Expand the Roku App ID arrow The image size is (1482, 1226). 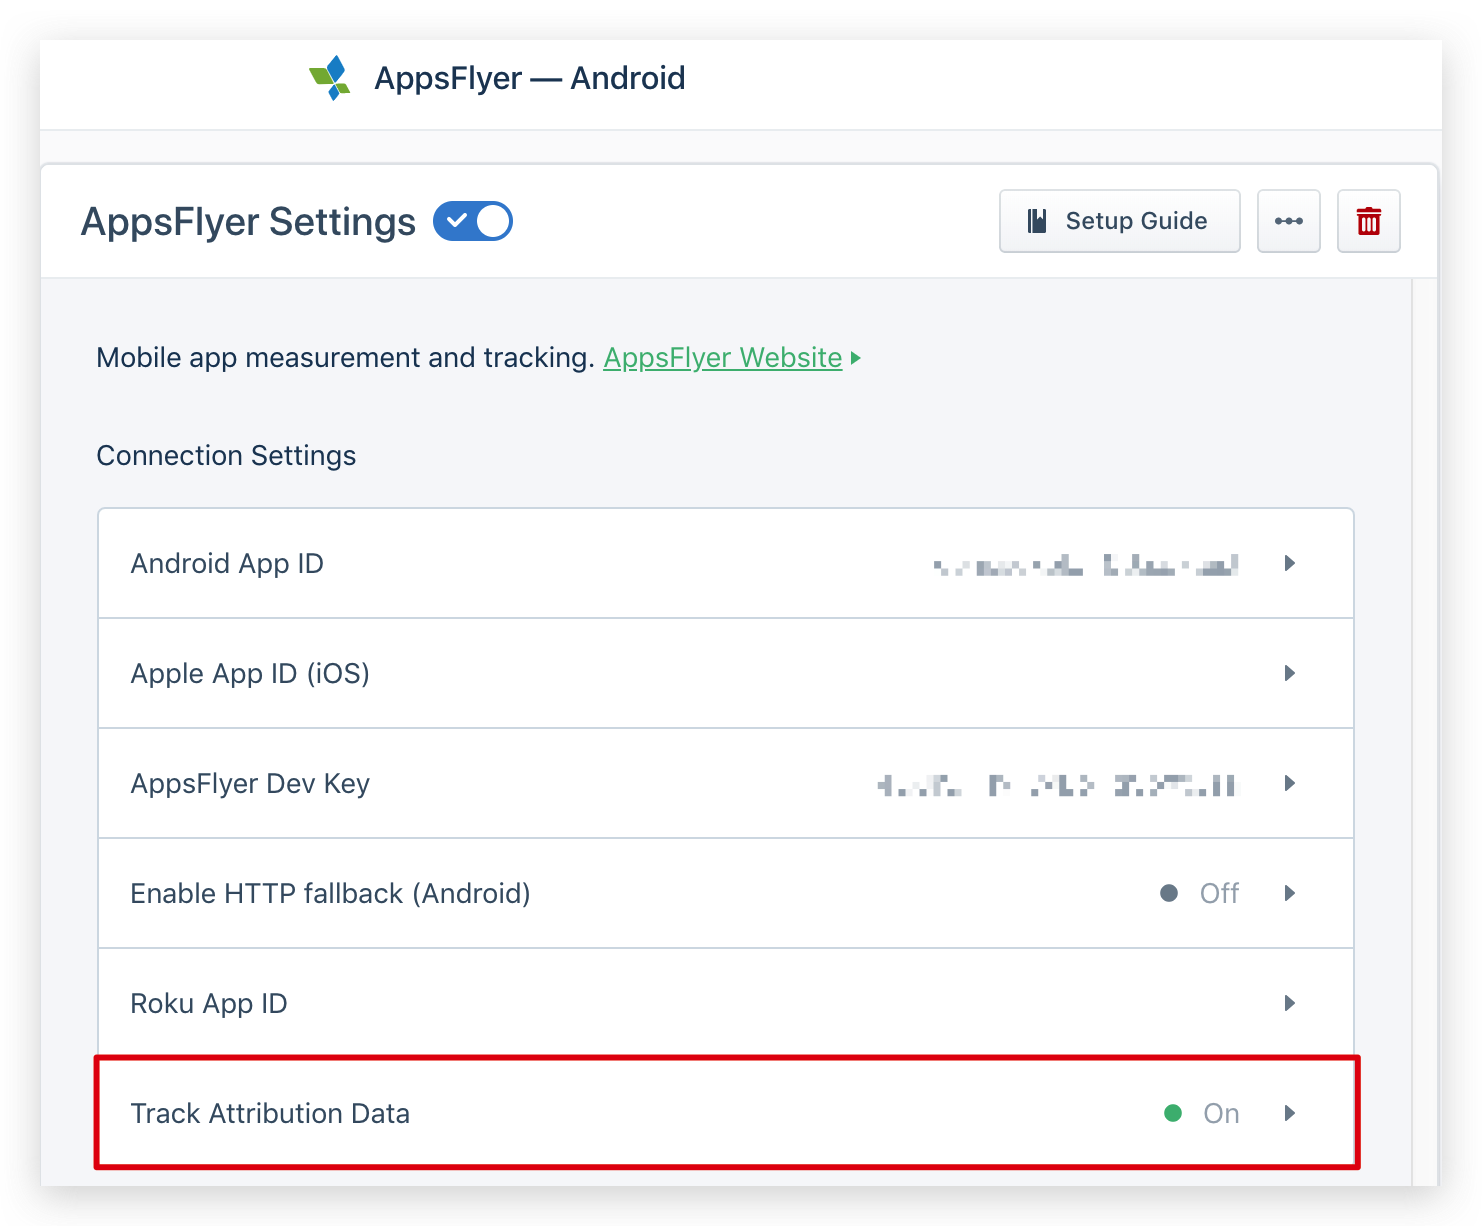[1290, 1004]
